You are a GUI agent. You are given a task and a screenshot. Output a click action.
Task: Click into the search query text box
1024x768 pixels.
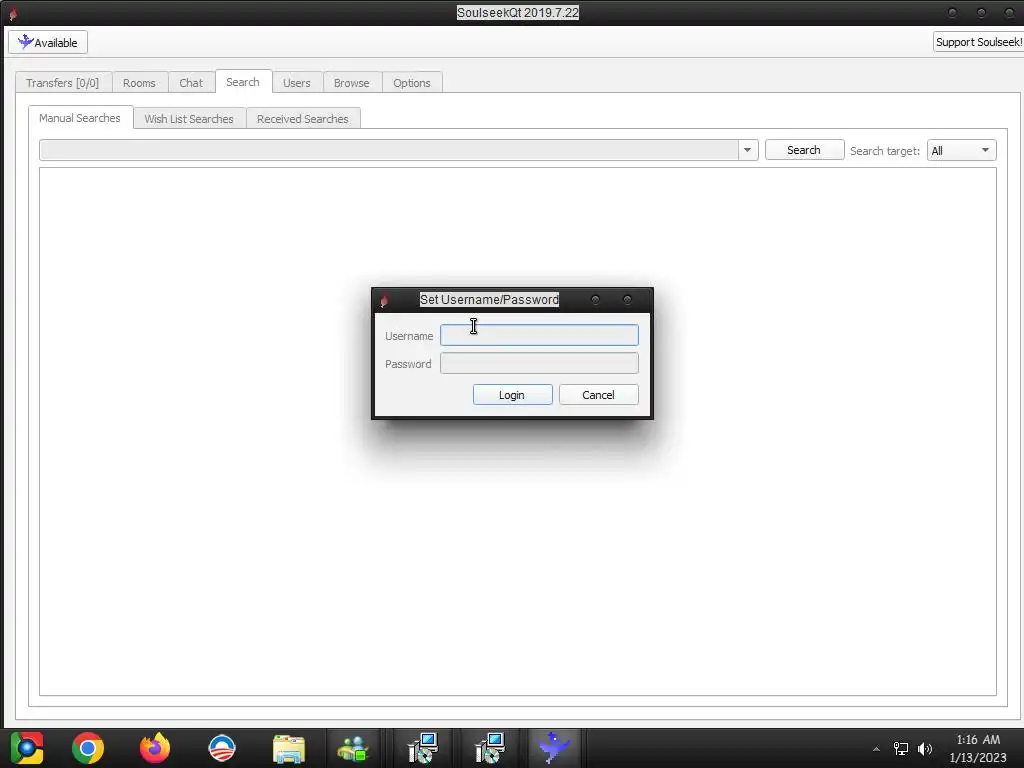coord(389,150)
